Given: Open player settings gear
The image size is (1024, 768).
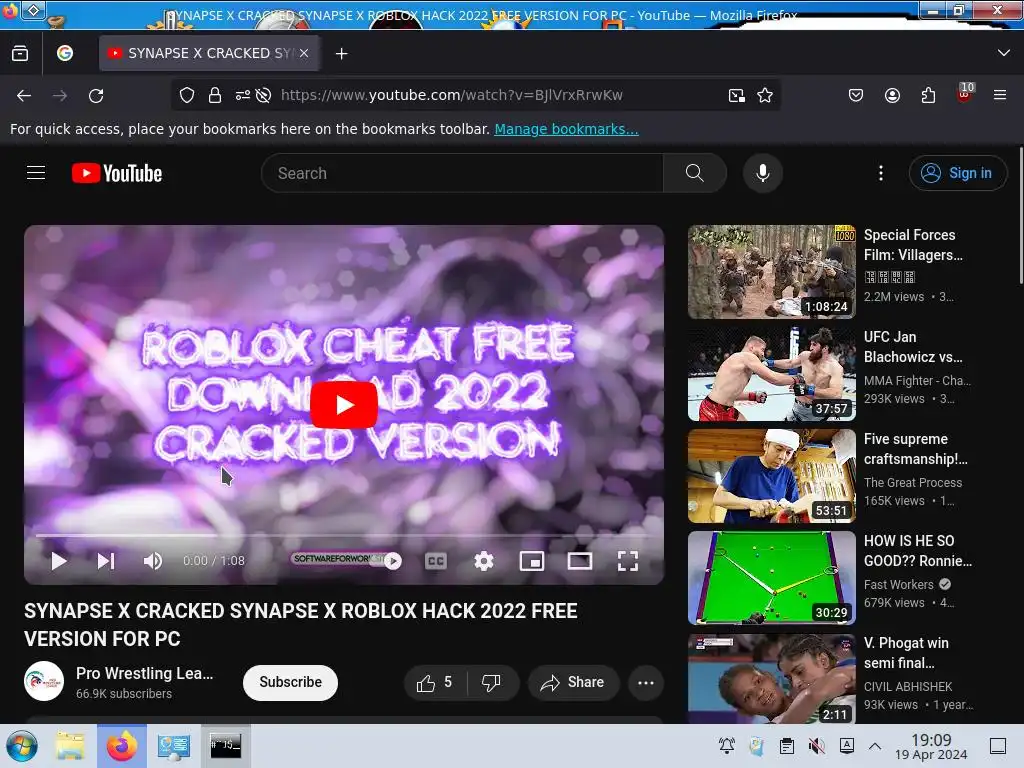Looking at the screenshot, I should 484,561.
